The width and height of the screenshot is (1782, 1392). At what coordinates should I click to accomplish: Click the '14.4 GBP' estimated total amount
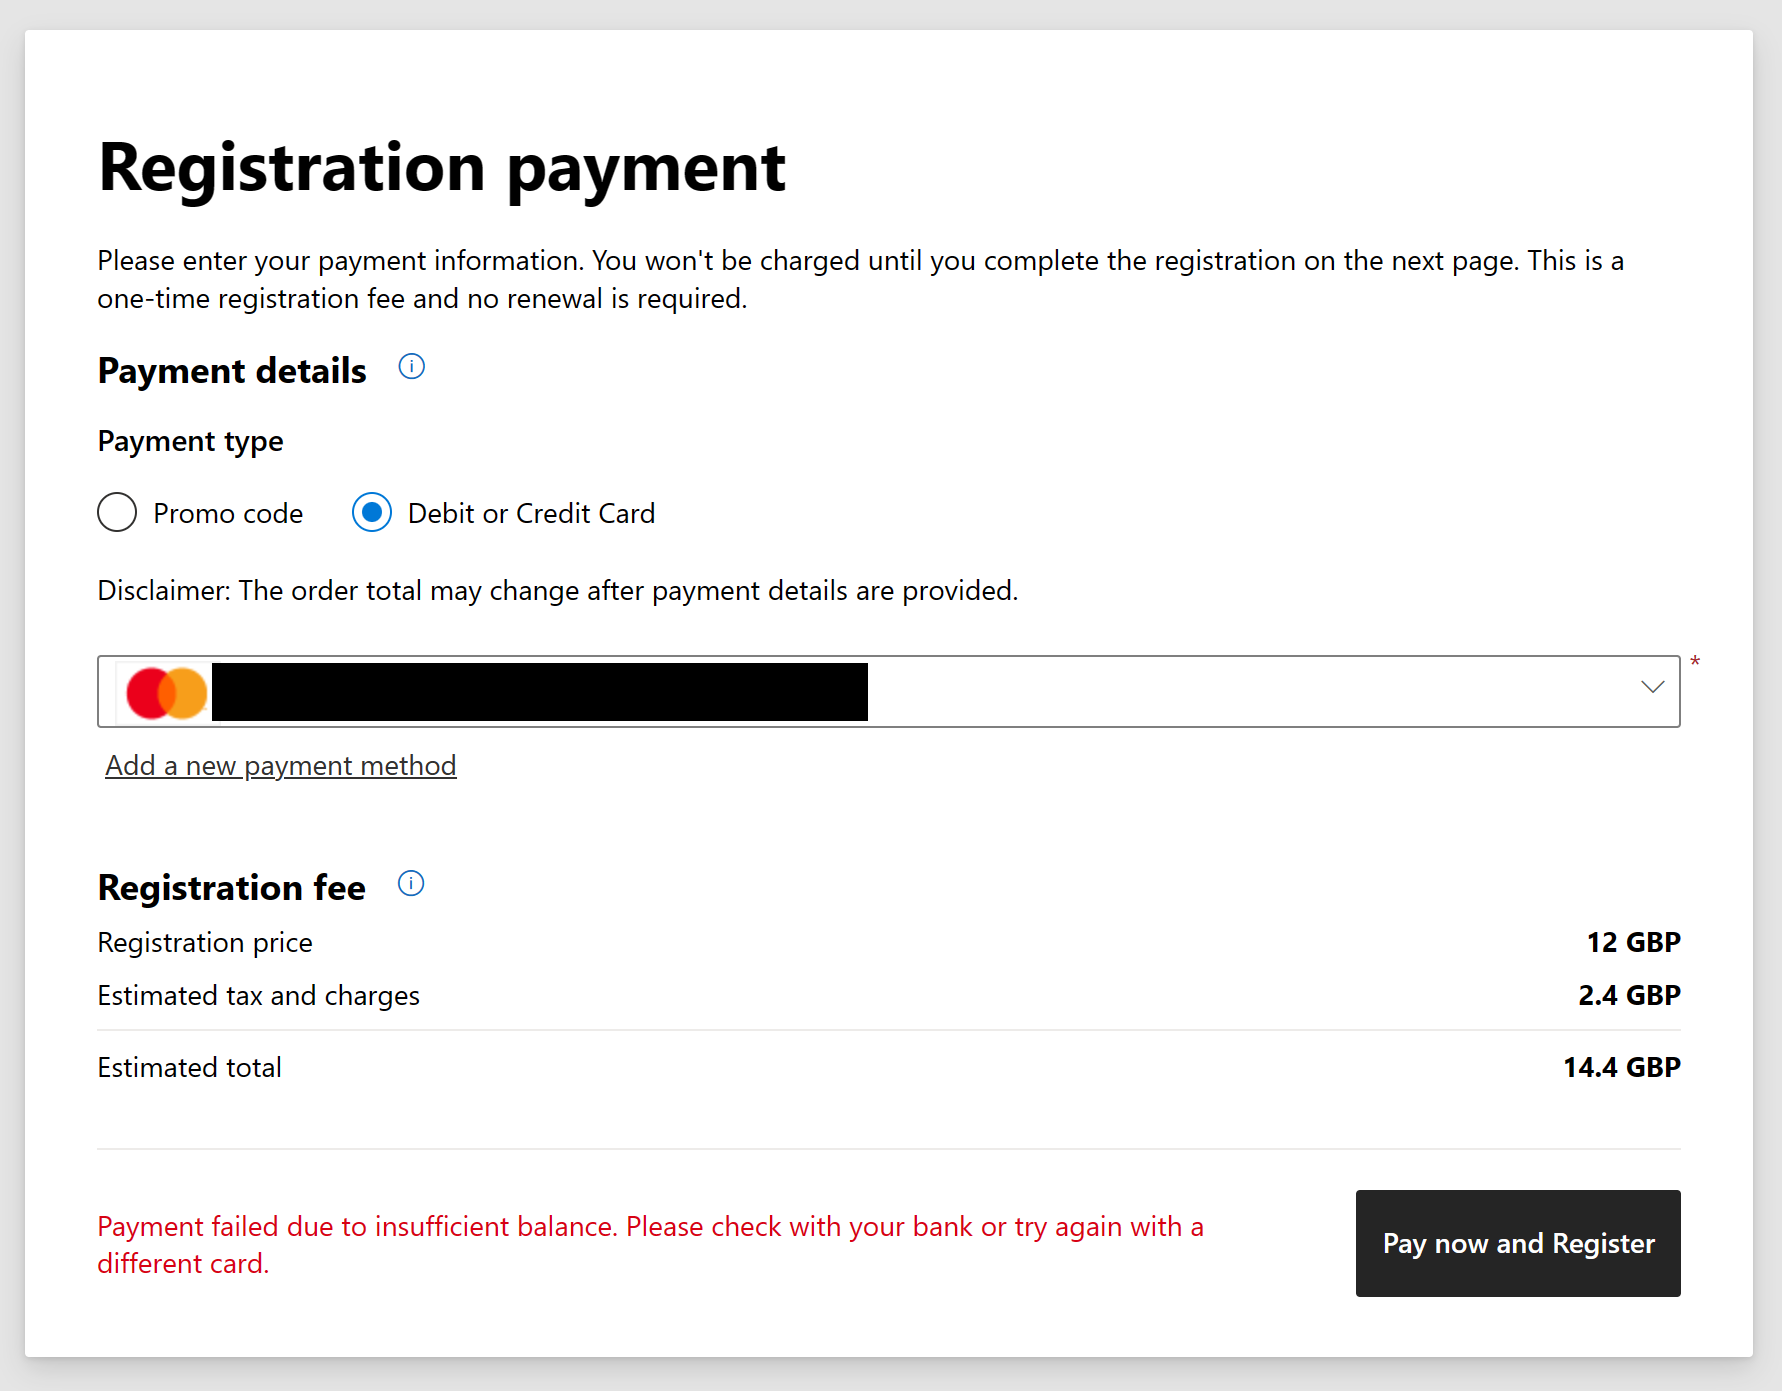(1622, 1068)
